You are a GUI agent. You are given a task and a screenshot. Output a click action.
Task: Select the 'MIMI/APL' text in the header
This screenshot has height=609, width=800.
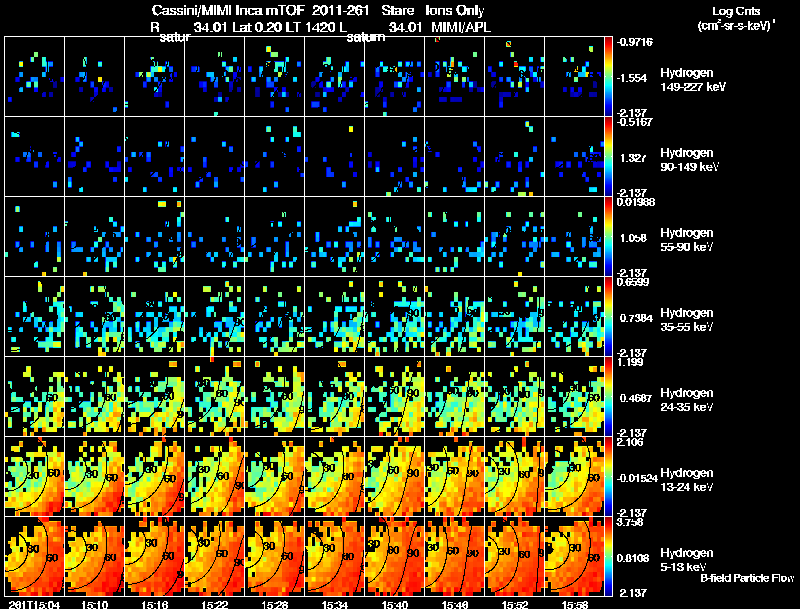(461, 27)
